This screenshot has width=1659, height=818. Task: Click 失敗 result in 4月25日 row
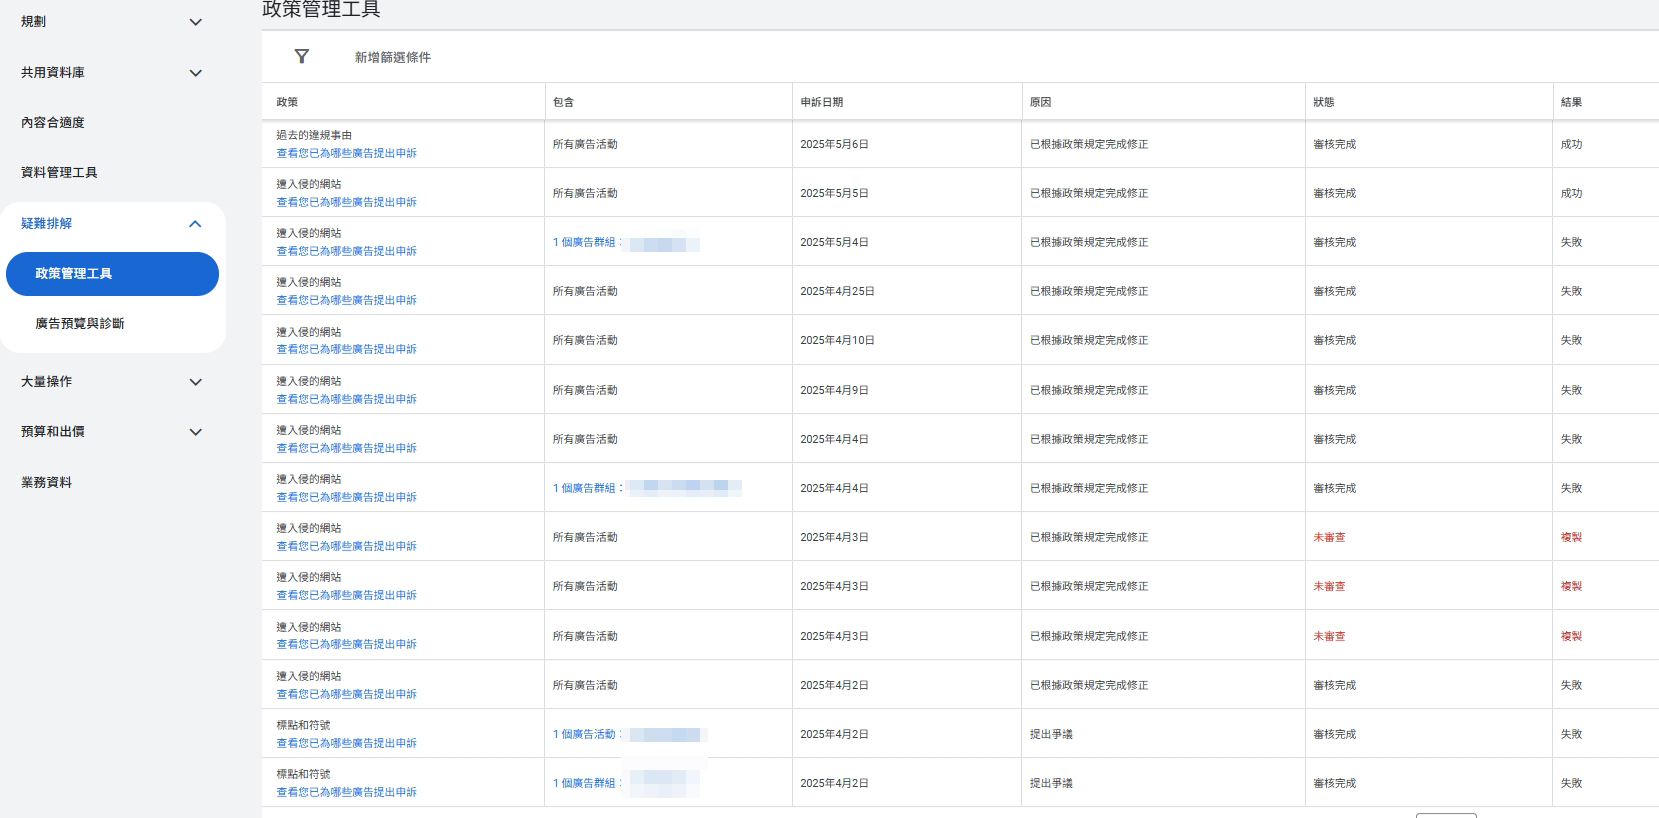pos(1571,291)
